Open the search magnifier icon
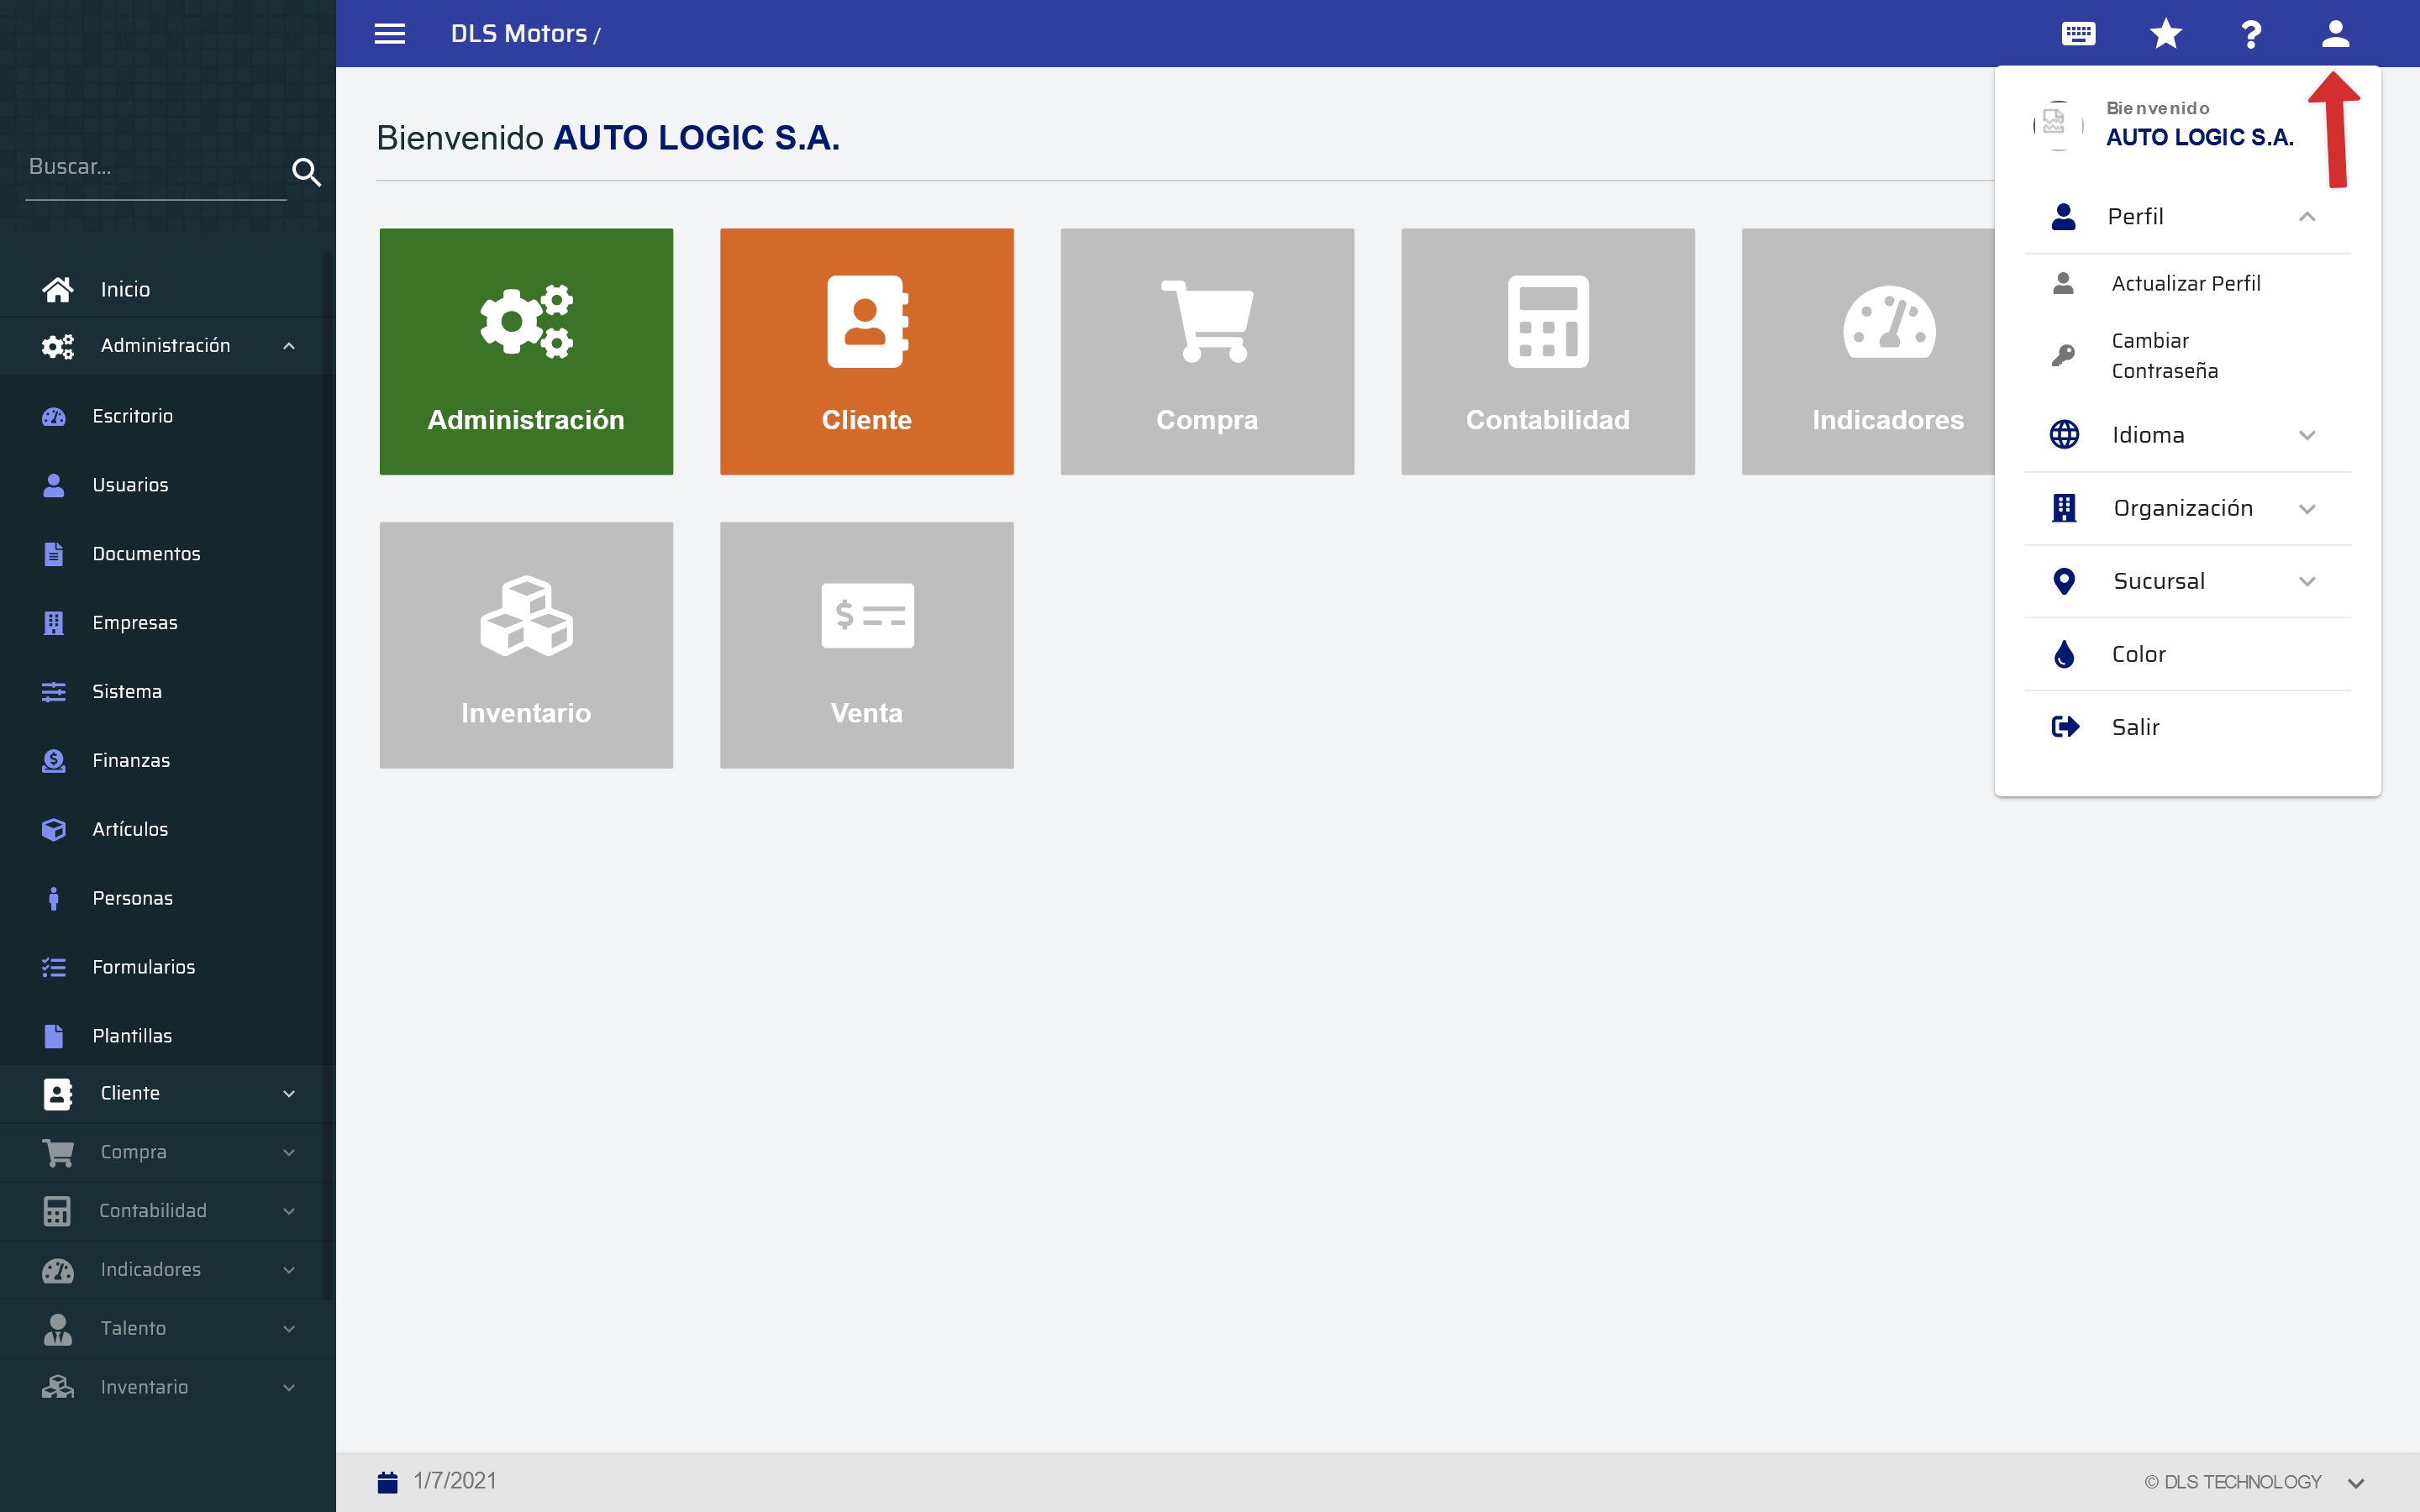2420x1512 pixels. (x=306, y=172)
